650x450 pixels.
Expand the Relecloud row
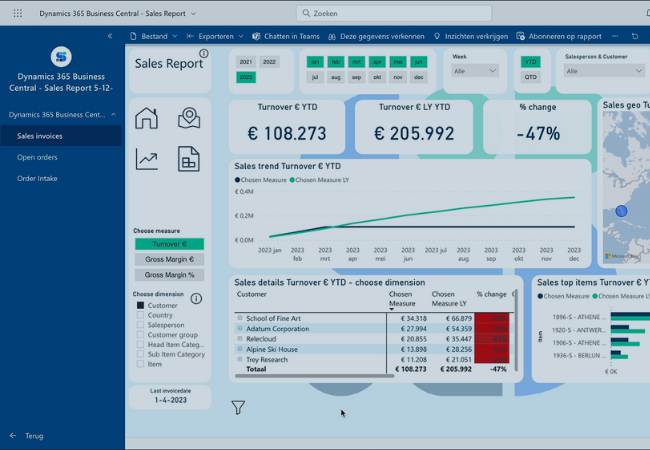tap(240, 339)
